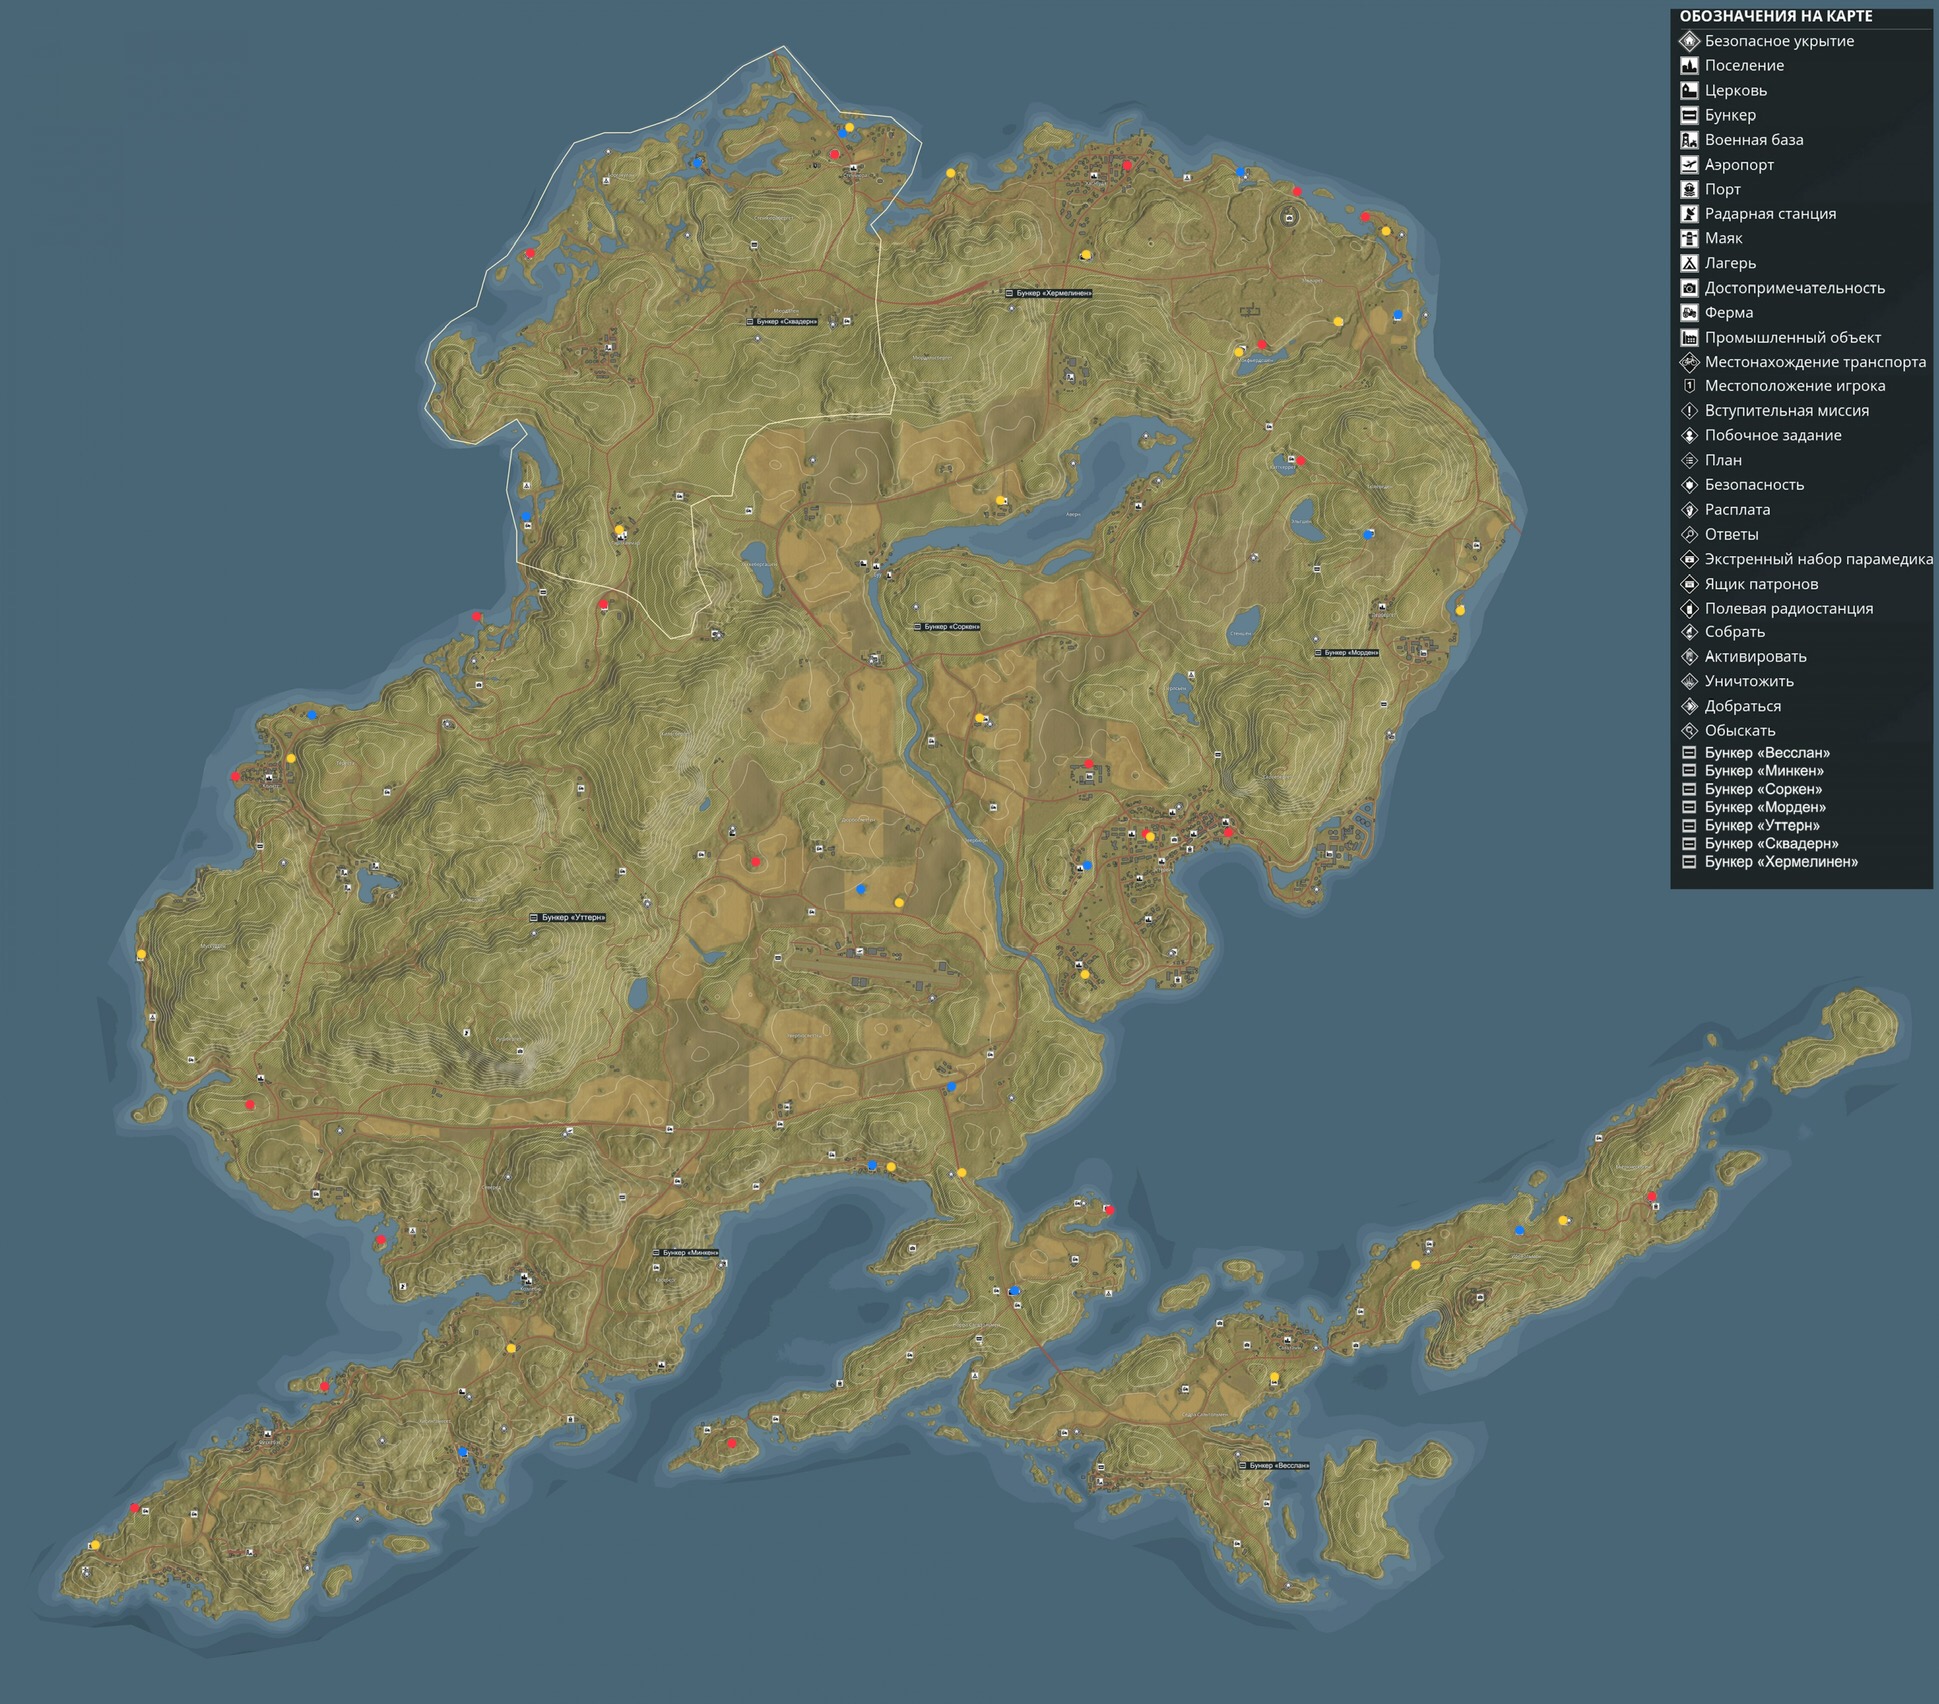Click the Достопримечательность camera icon
The image size is (1939, 1704).
(x=1689, y=288)
